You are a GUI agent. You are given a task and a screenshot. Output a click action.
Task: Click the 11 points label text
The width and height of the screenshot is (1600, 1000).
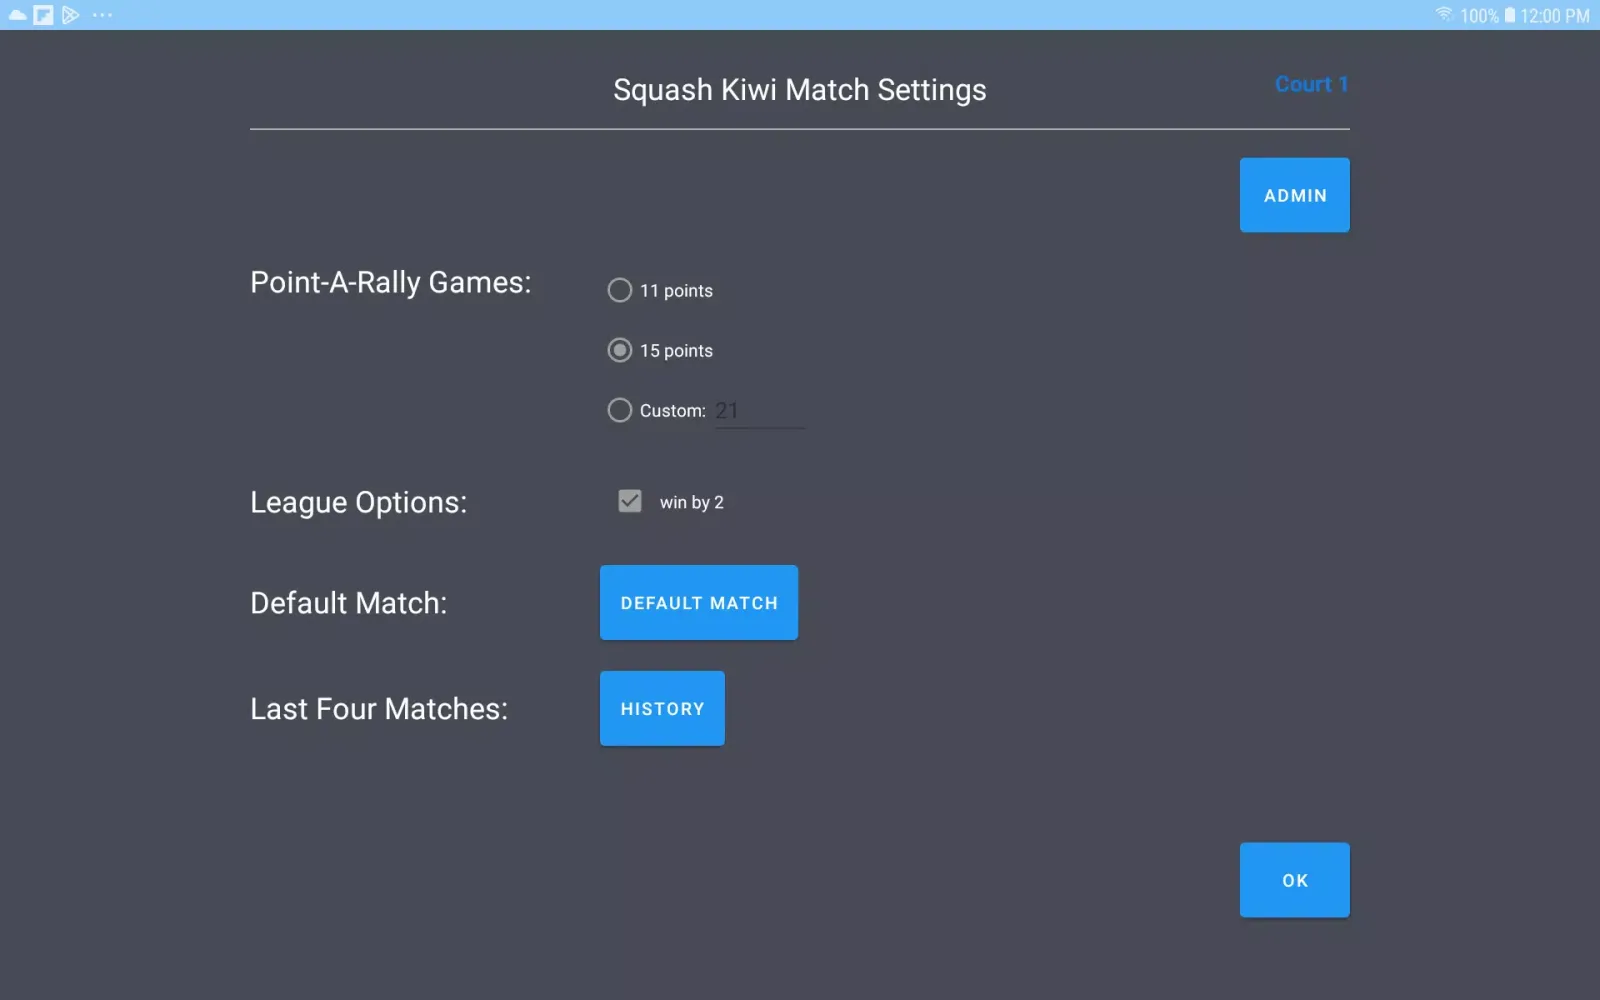[x=676, y=291]
